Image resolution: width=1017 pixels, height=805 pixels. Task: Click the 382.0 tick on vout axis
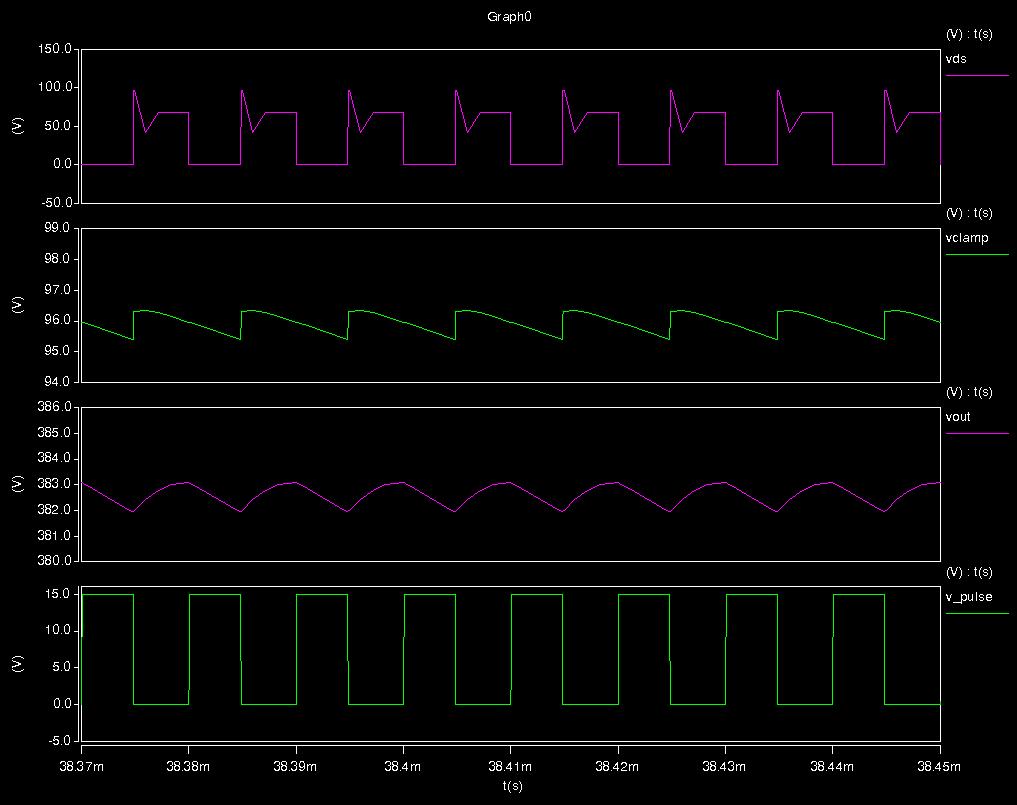click(55, 511)
